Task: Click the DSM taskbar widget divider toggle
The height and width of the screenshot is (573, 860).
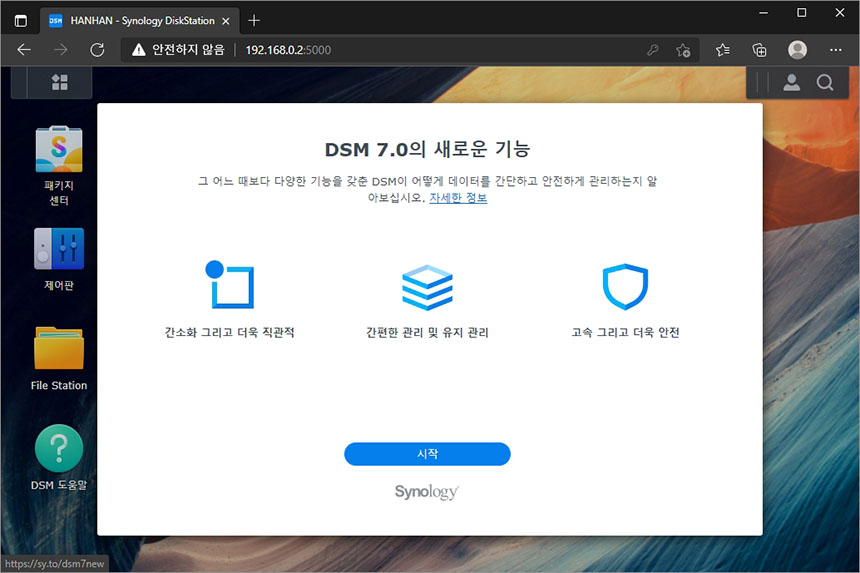Action: tap(762, 83)
